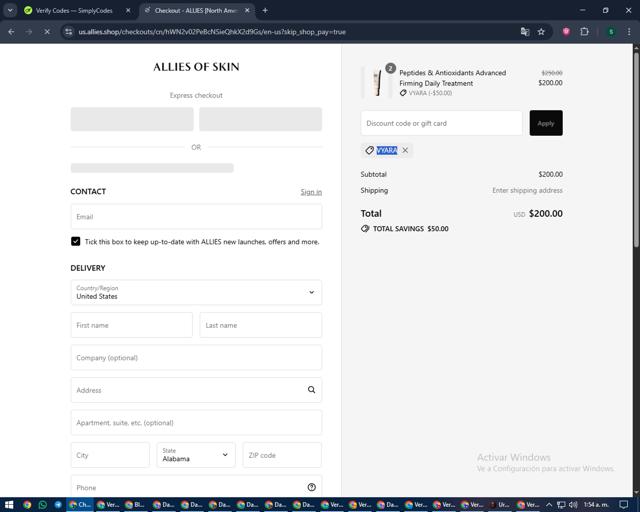
Task: Click the taskbar clock showing 1:54 a. m.
Action: click(596, 505)
